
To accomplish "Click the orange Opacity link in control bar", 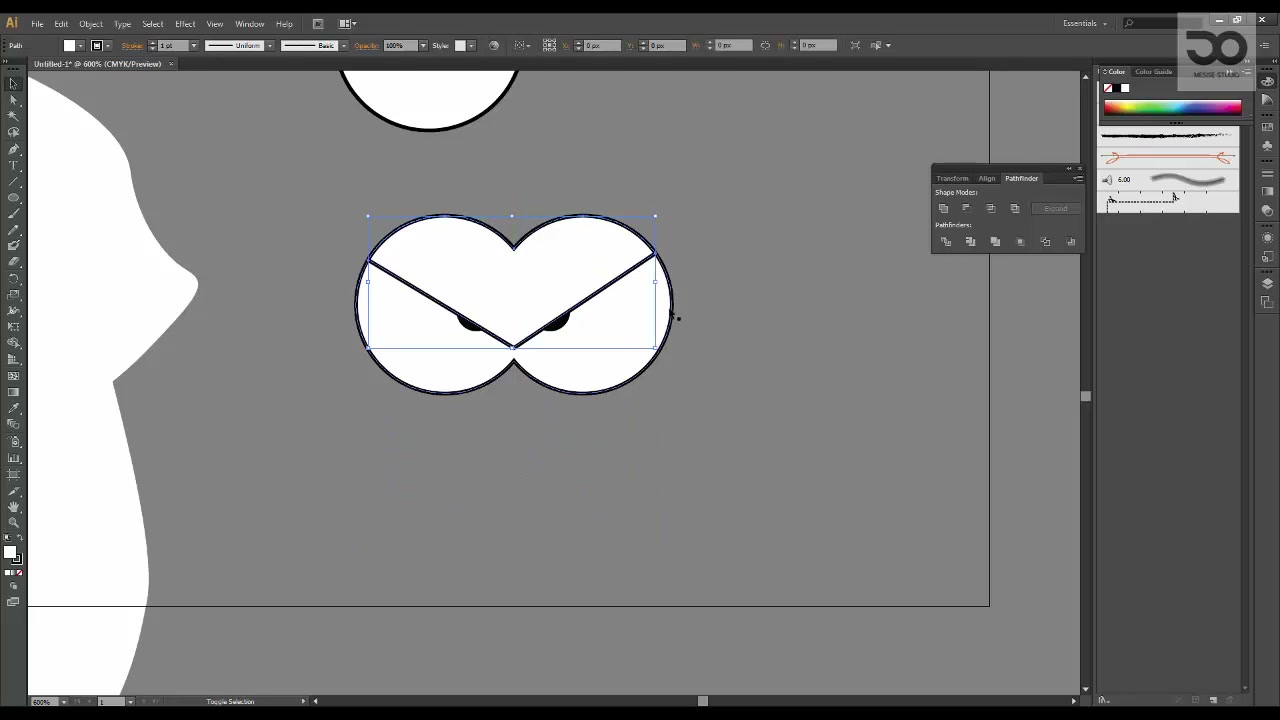I will point(366,45).
